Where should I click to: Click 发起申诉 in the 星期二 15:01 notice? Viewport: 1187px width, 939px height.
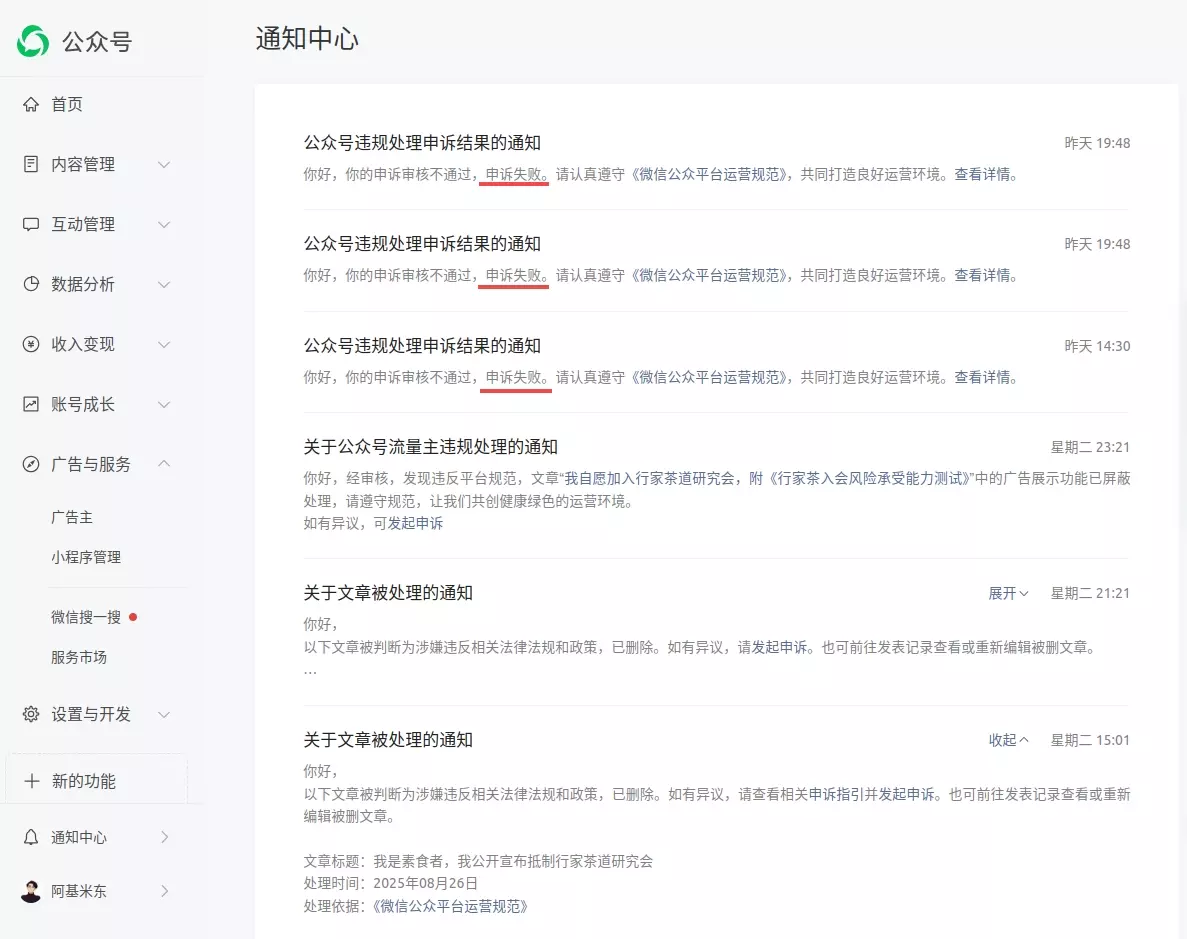(x=906, y=794)
